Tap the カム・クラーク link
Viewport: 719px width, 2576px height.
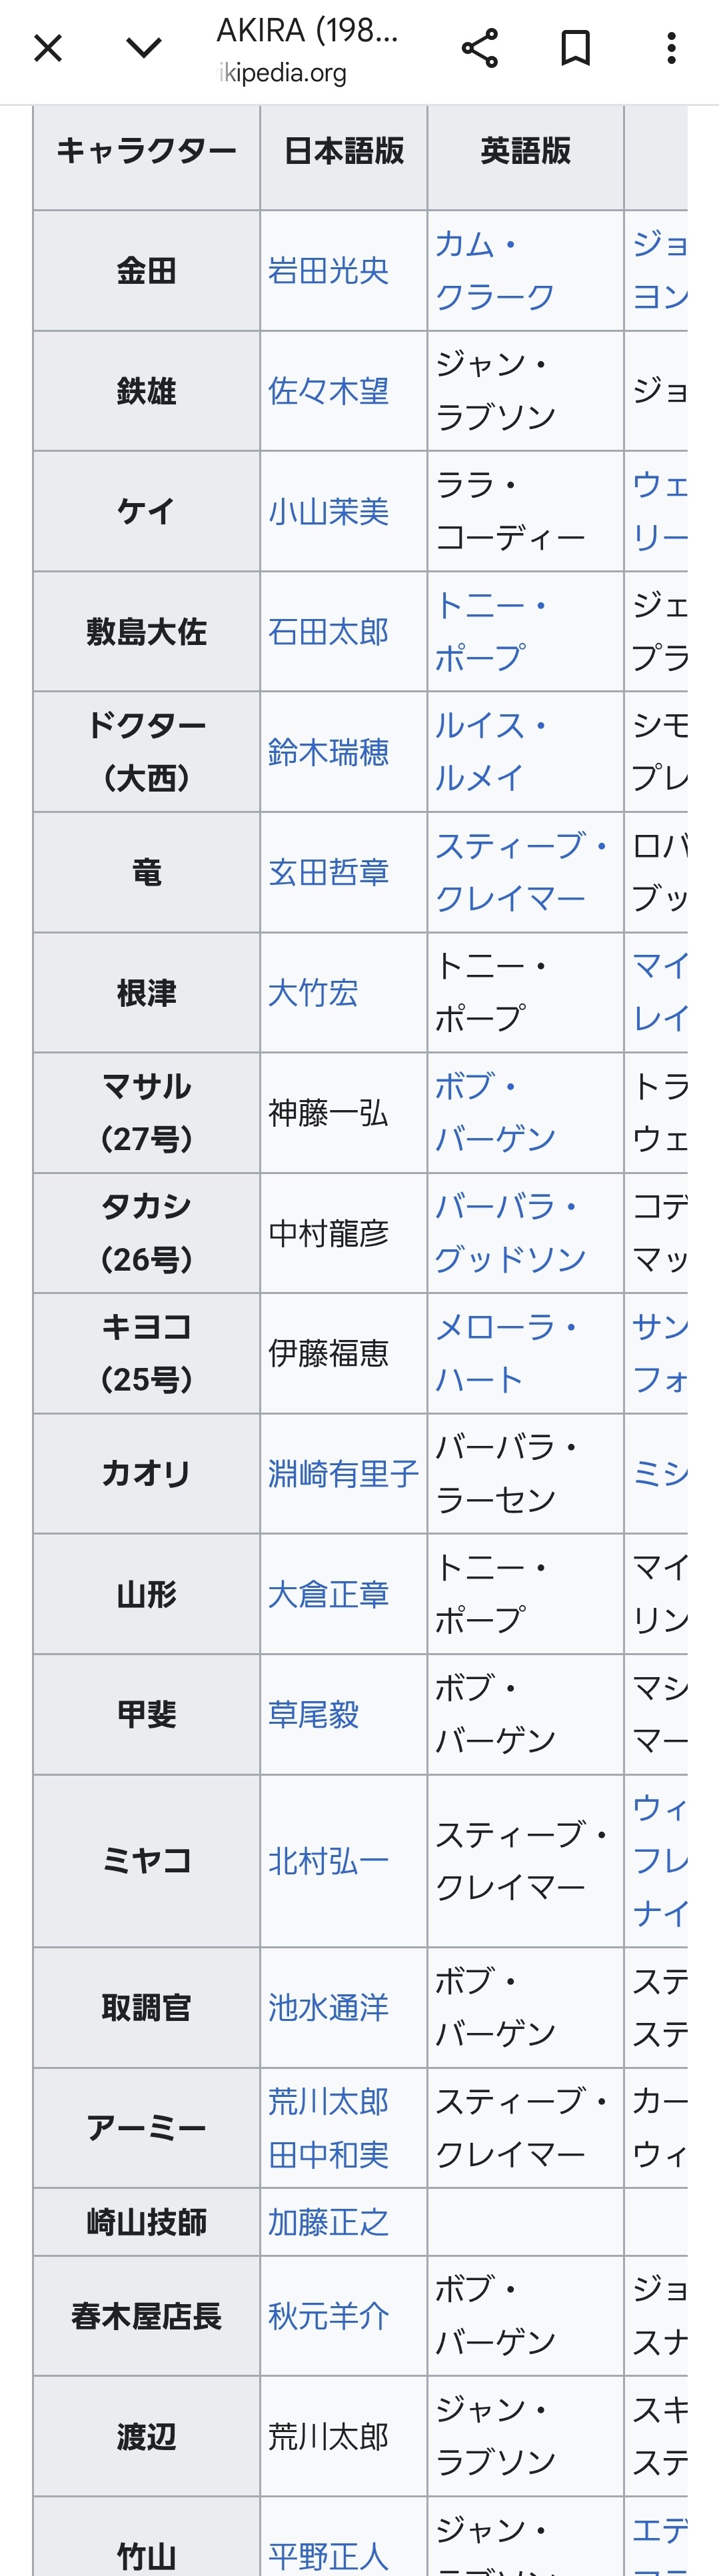494,271
